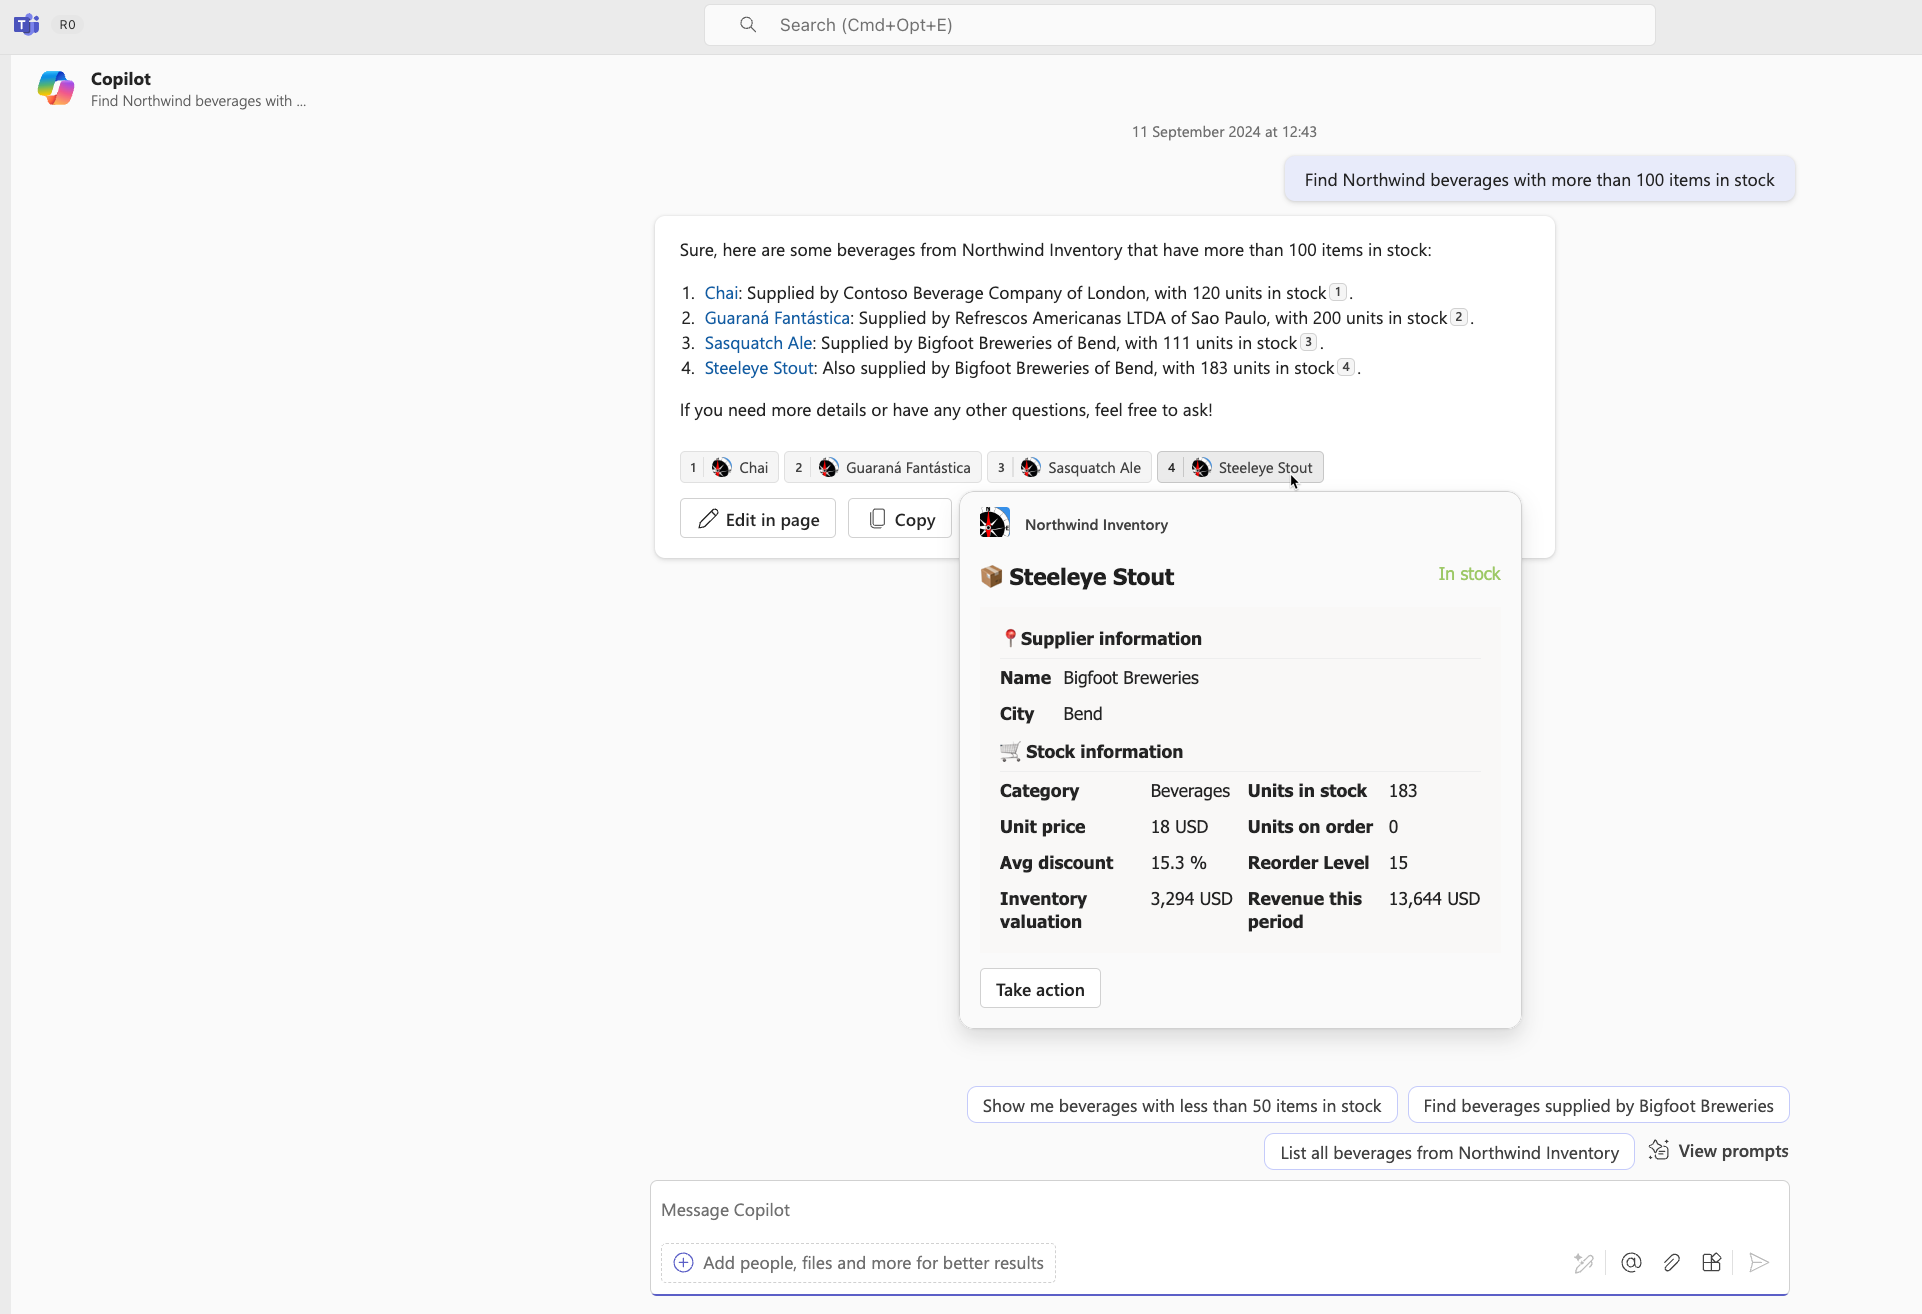1922x1314 pixels.
Task: Click the @ mention icon
Action: point(1631,1263)
